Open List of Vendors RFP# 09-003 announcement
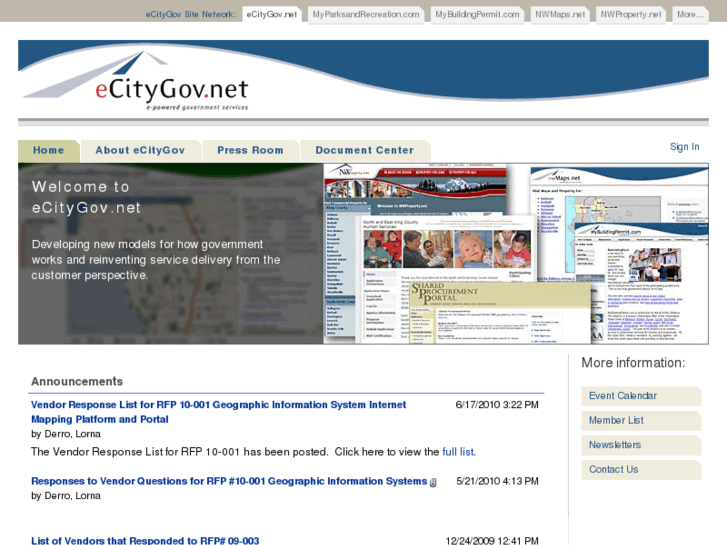 coord(145,541)
